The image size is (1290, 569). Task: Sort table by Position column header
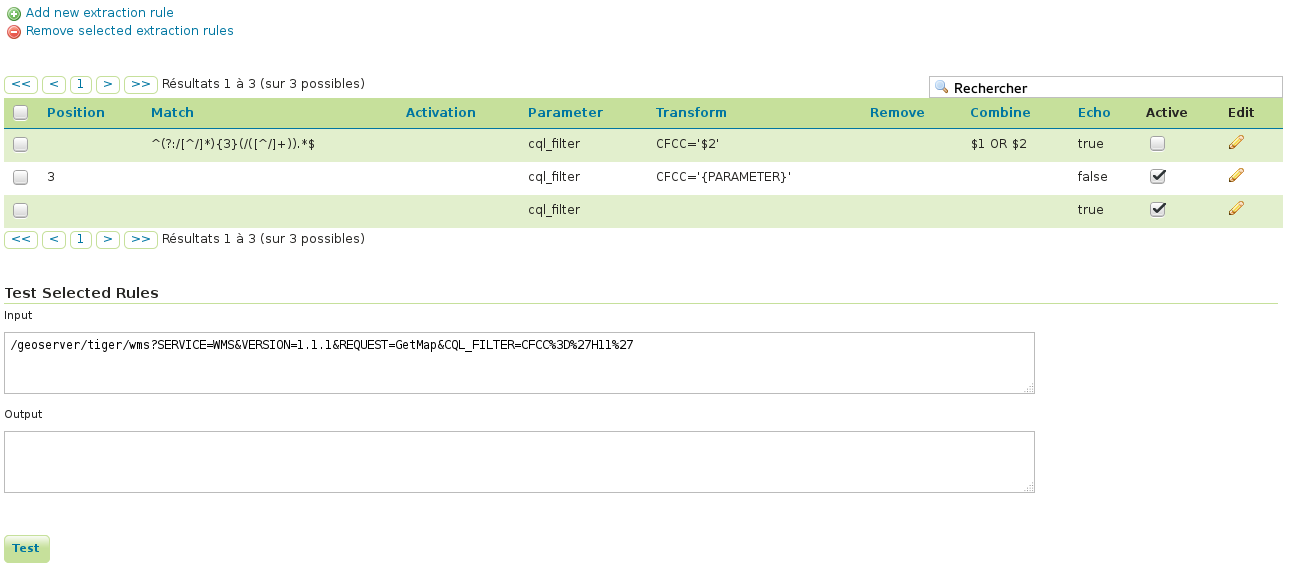(x=76, y=112)
